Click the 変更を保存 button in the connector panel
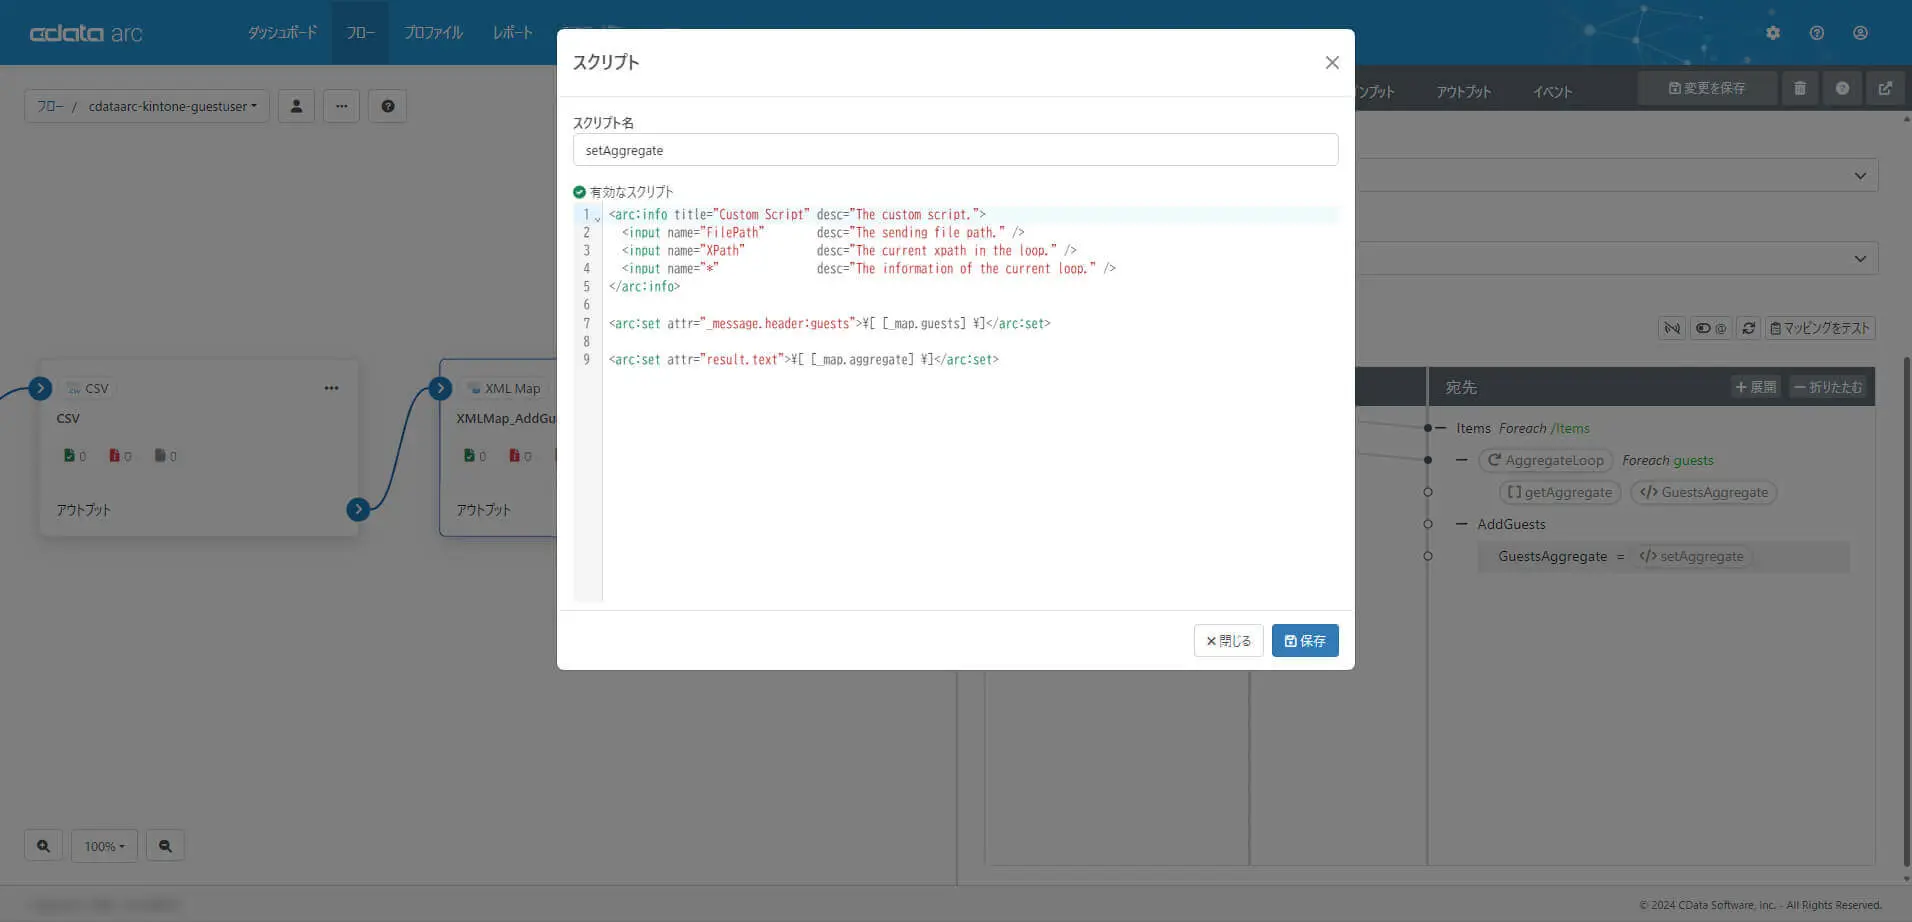The image size is (1912, 922). 1707,88
